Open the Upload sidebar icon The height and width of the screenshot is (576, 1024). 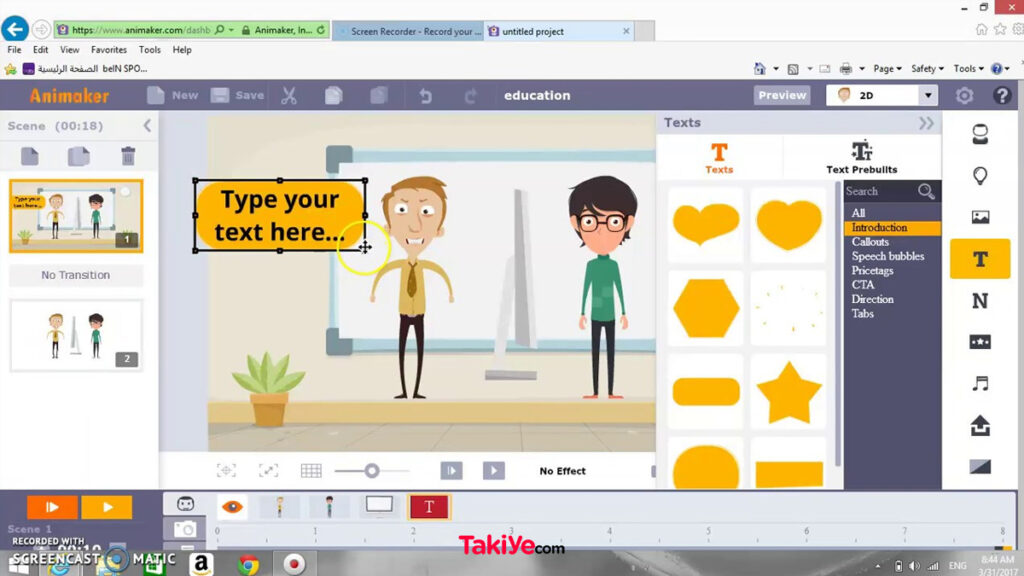(980, 426)
